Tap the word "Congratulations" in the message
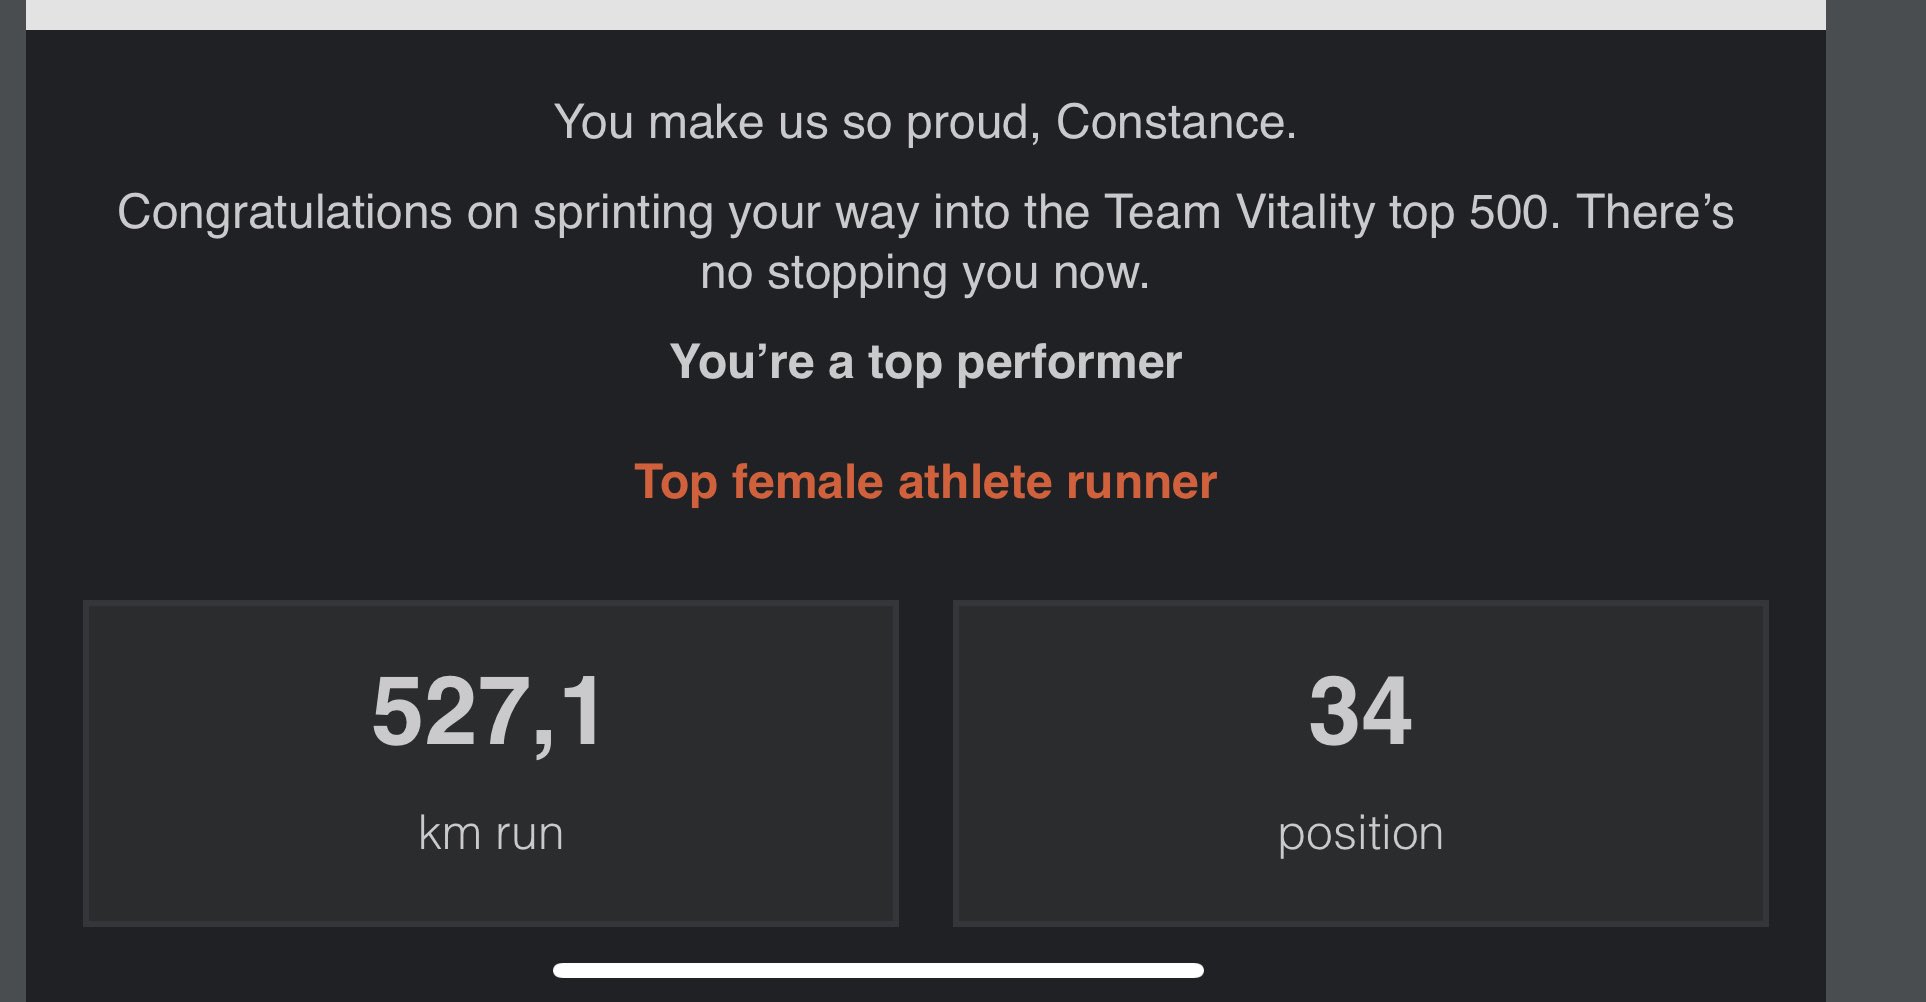Screen dimensions: 1926x1002 (285, 212)
